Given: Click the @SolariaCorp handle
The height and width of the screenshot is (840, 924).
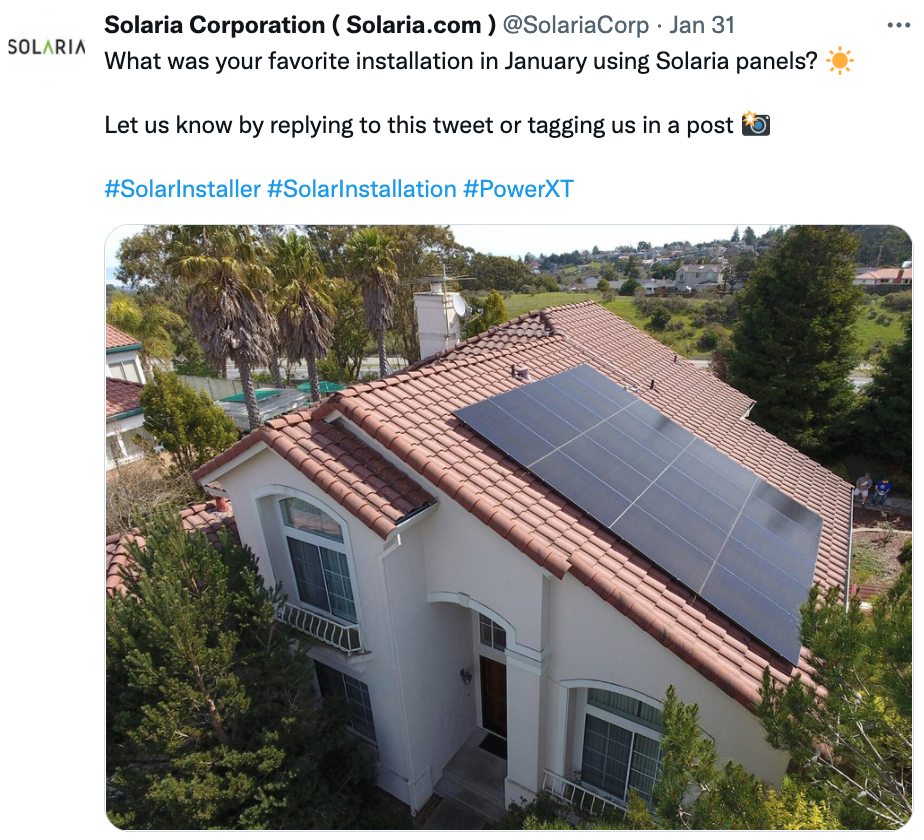Looking at the screenshot, I should coord(575,25).
